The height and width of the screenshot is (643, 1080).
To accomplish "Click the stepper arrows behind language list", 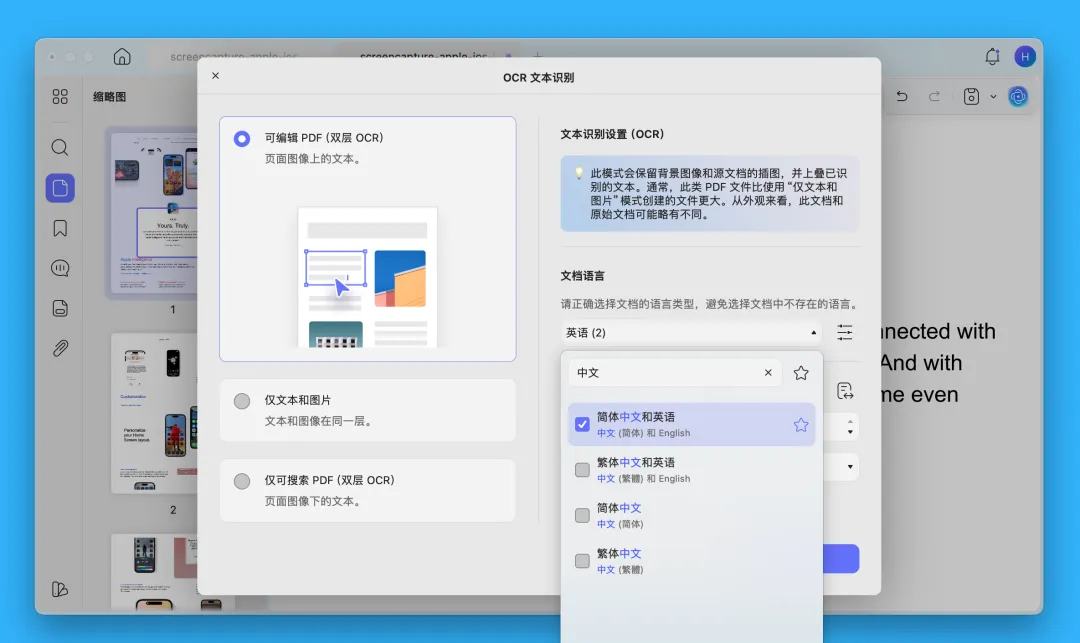I will tap(850, 427).
